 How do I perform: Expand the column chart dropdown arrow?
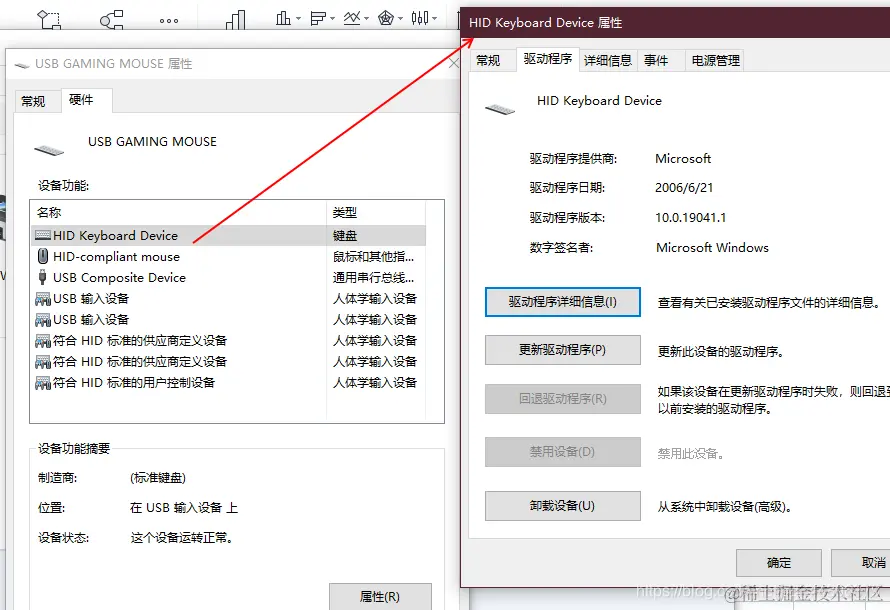pos(299,19)
